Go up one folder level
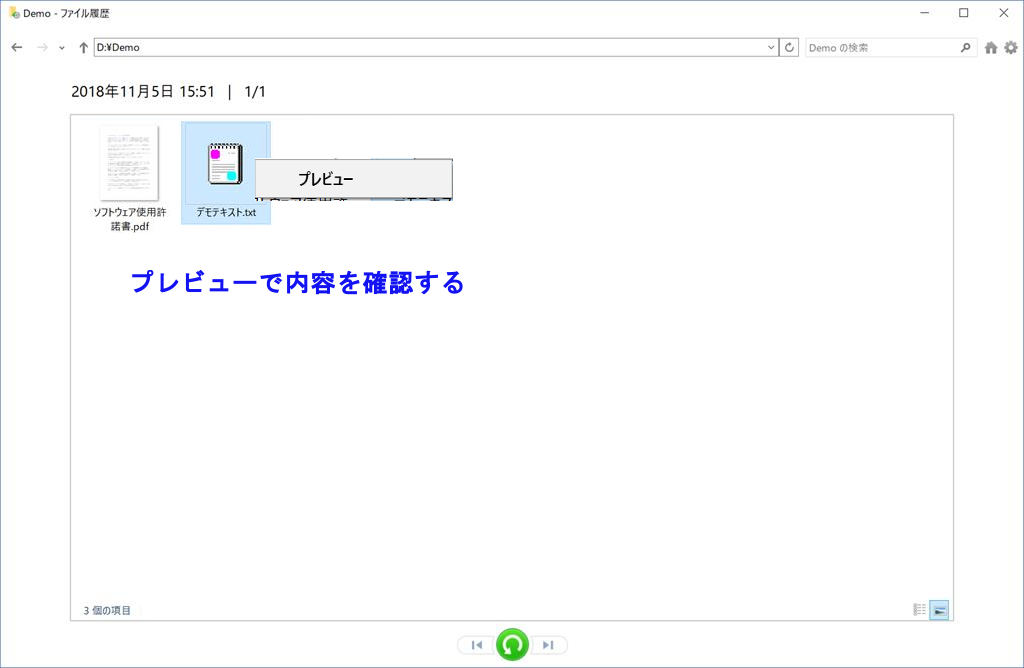Viewport: 1024px width, 668px height. 83,47
